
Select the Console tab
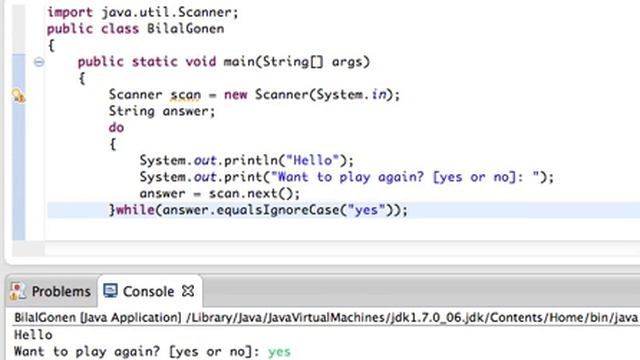click(149, 291)
